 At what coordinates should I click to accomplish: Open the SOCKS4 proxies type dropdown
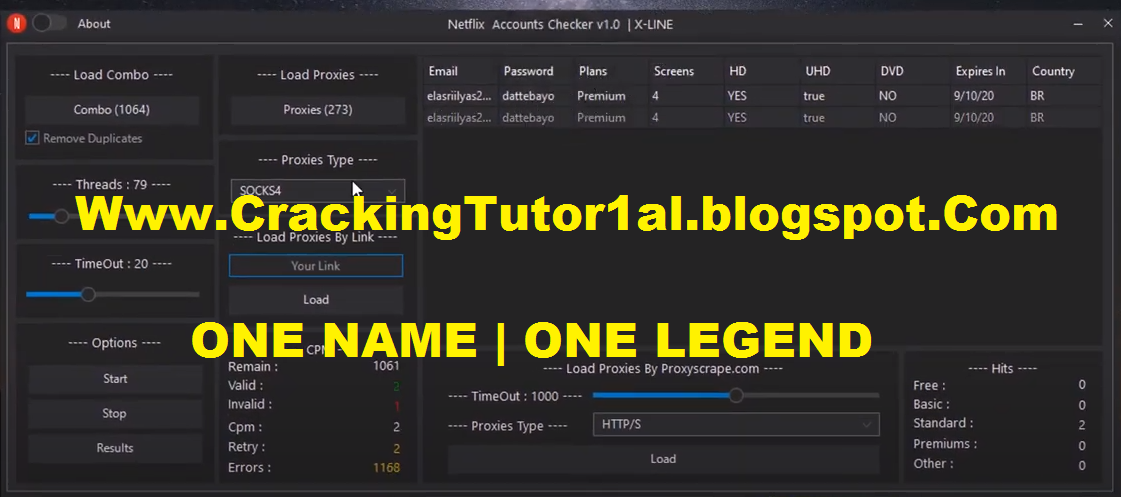(317, 190)
